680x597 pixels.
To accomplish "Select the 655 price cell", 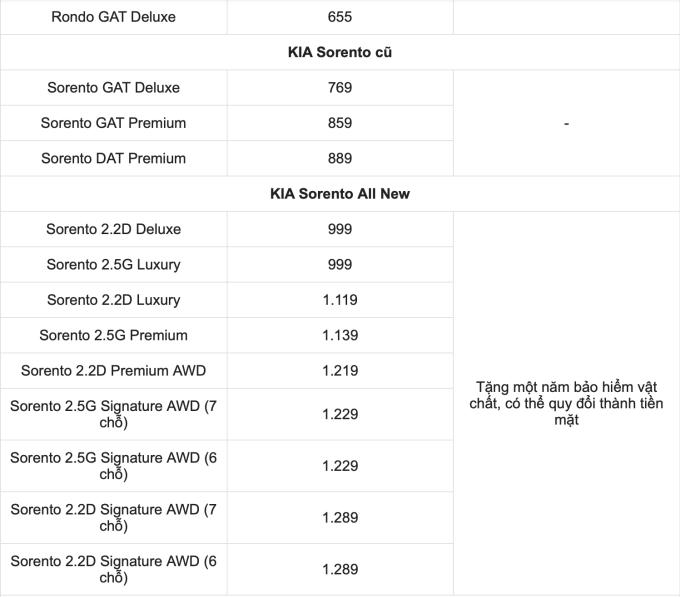I will point(340,17).
